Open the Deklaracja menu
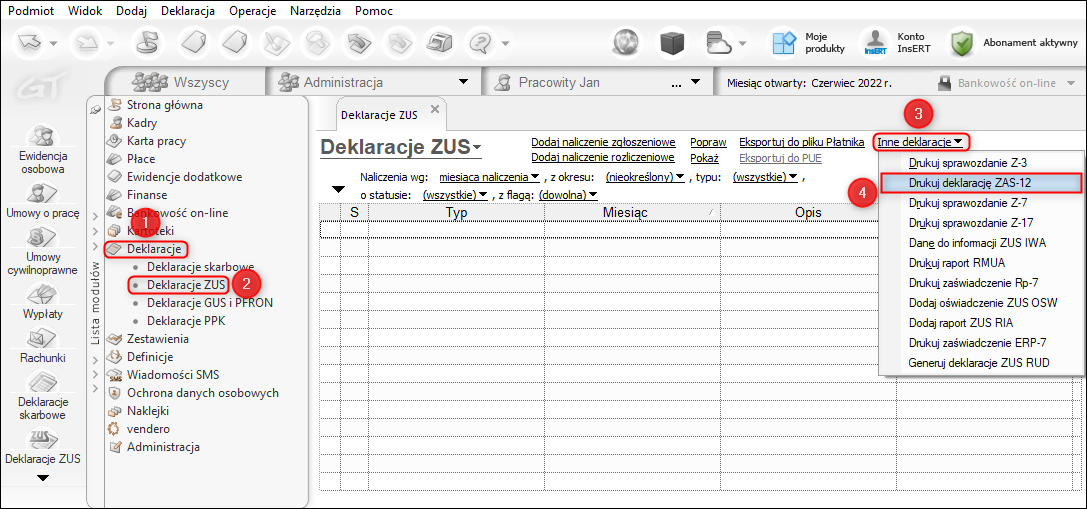 tap(187, 11)
